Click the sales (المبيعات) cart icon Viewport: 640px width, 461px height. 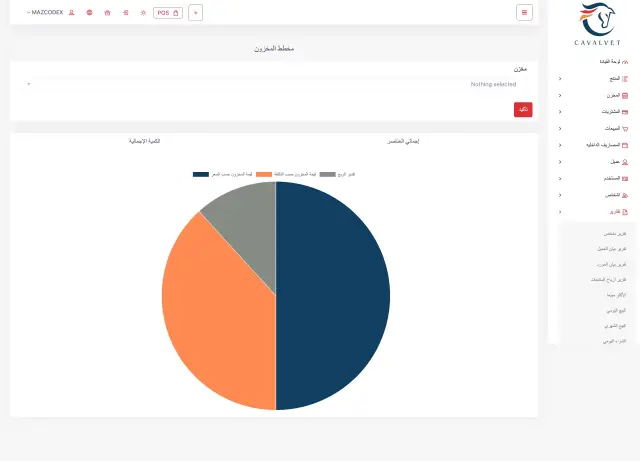point(625,129)
